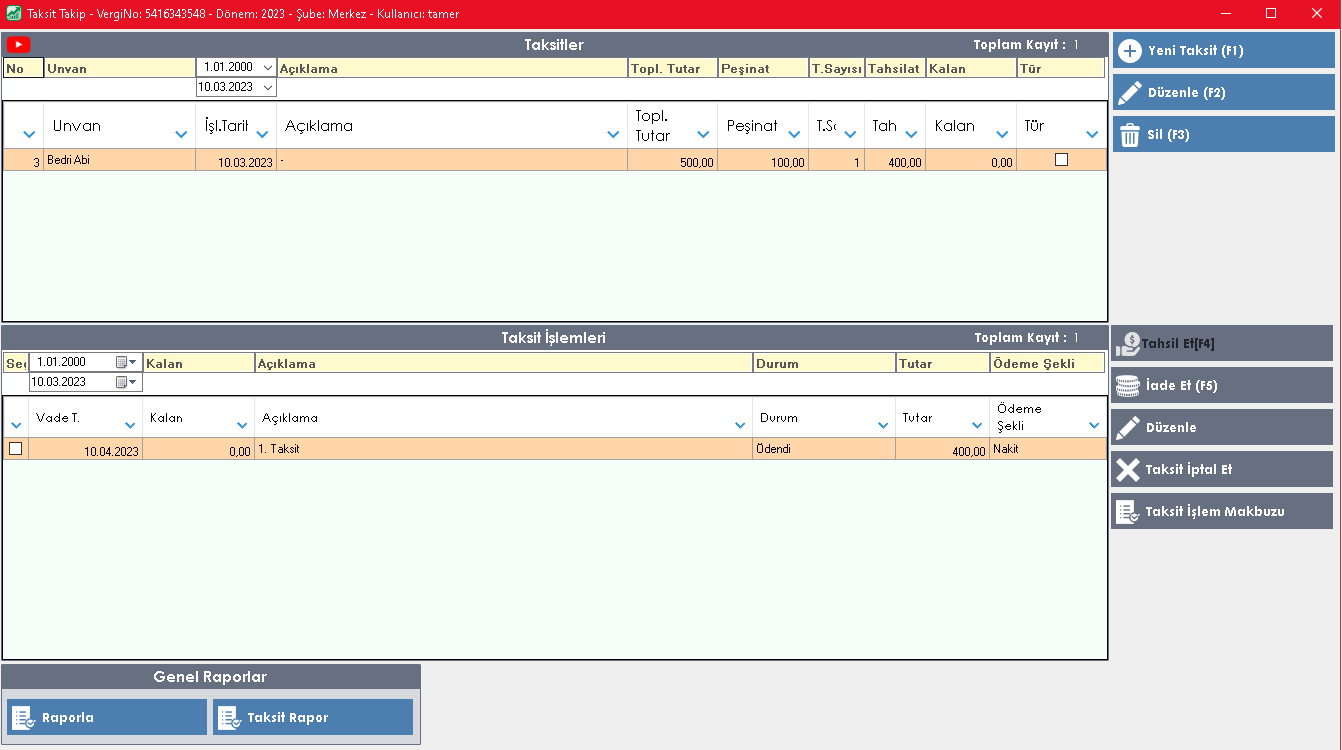
Task: Tick the checkbox of the 1. Taksit row
Action: [x=15, y=449]
